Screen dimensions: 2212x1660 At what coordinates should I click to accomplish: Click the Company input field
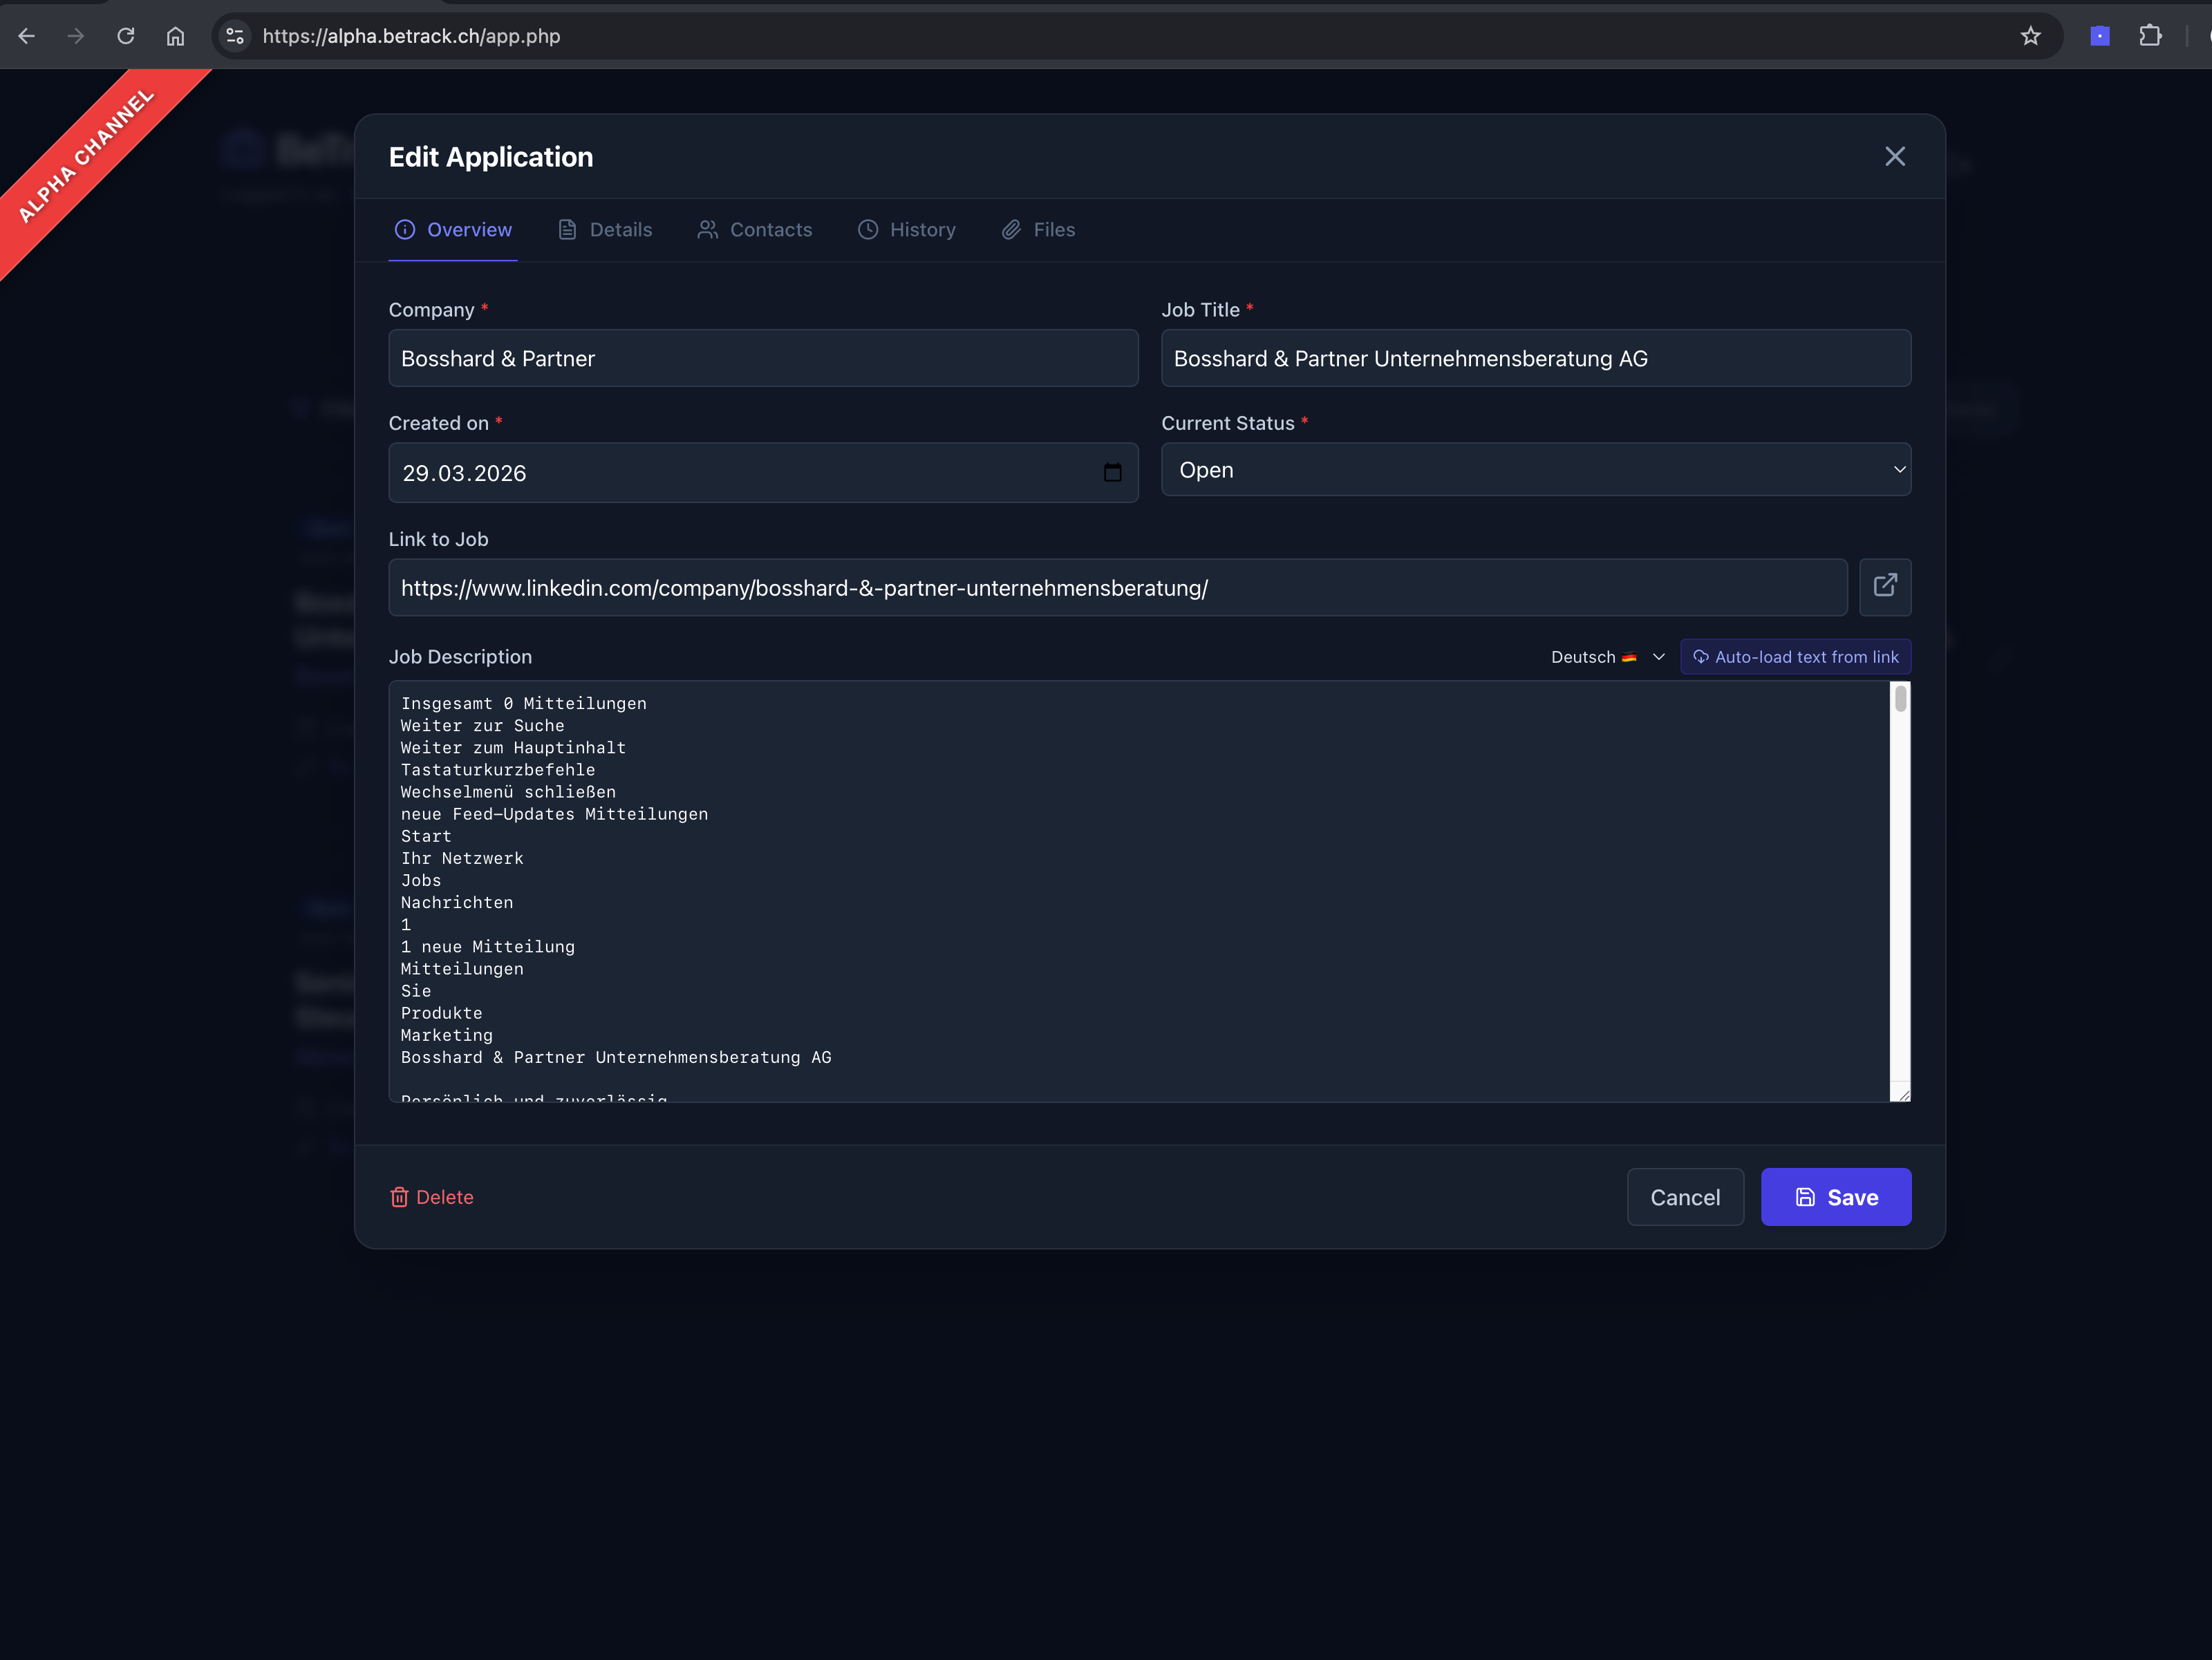763,358
